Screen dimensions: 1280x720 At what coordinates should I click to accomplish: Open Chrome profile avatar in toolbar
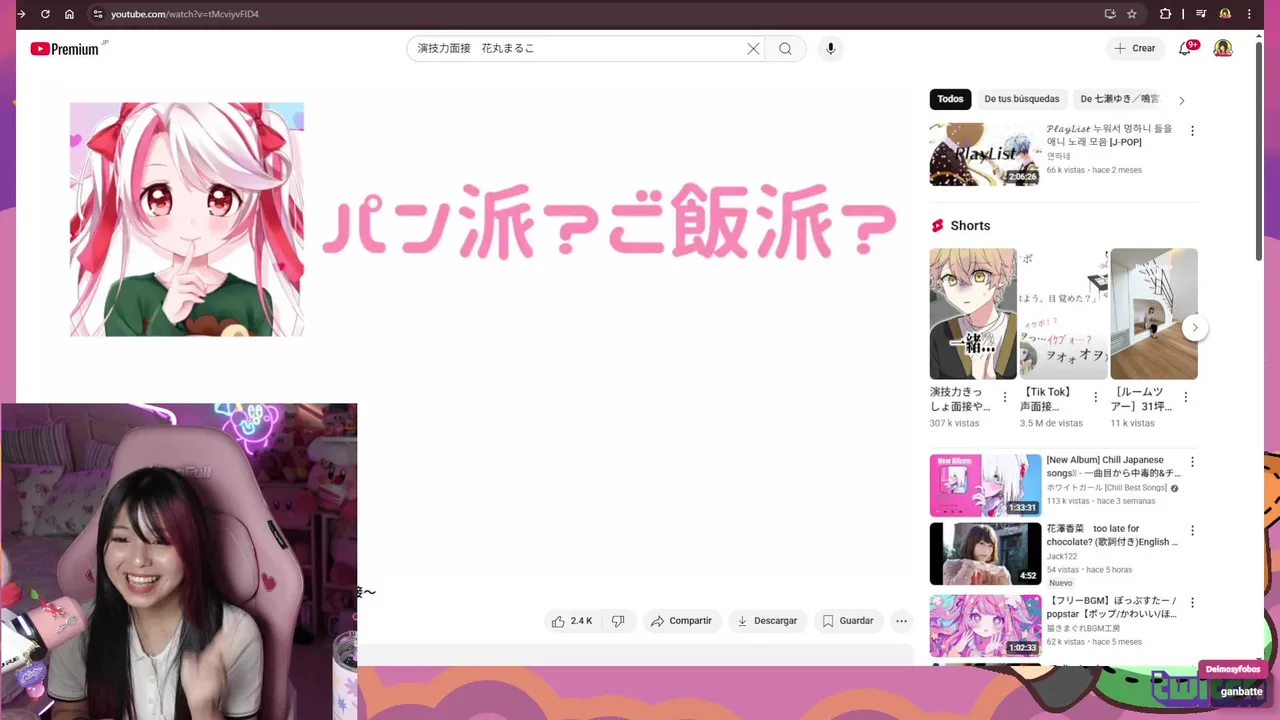pos(1225,14)
